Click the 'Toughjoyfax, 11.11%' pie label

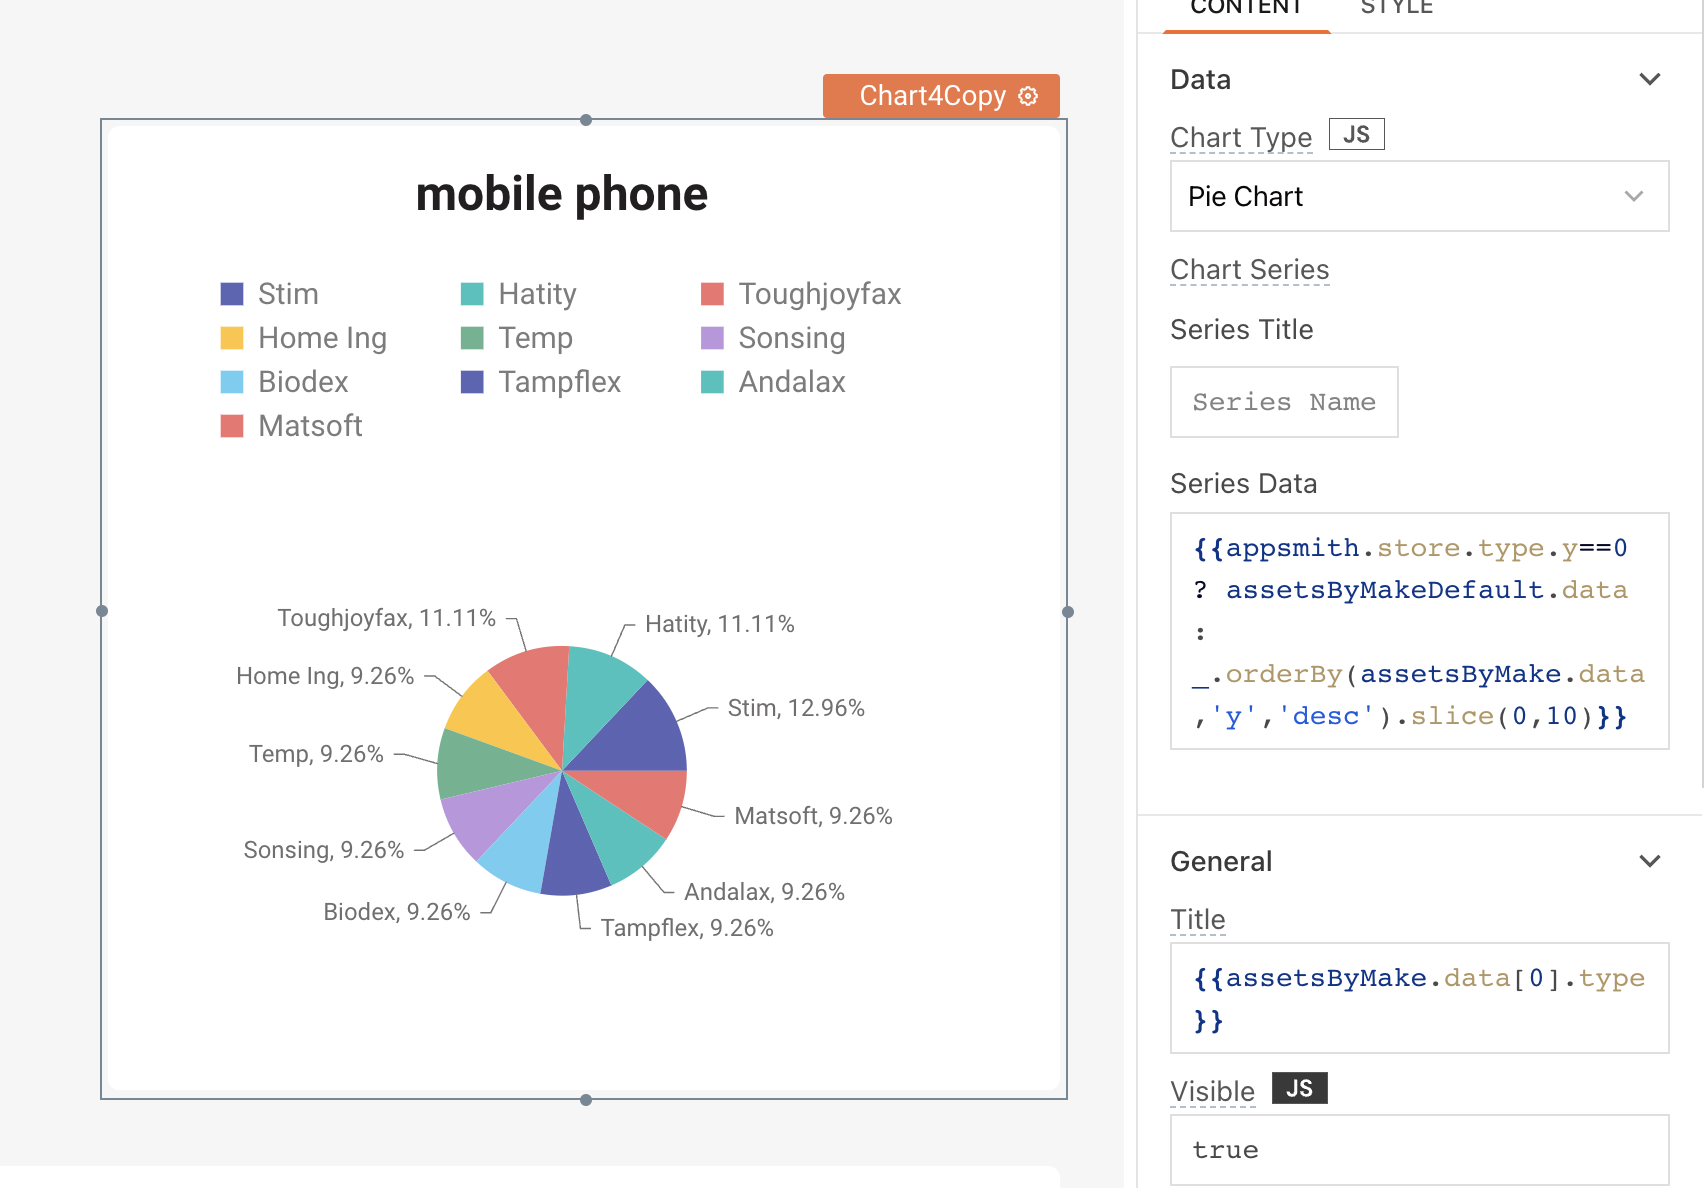386,618
